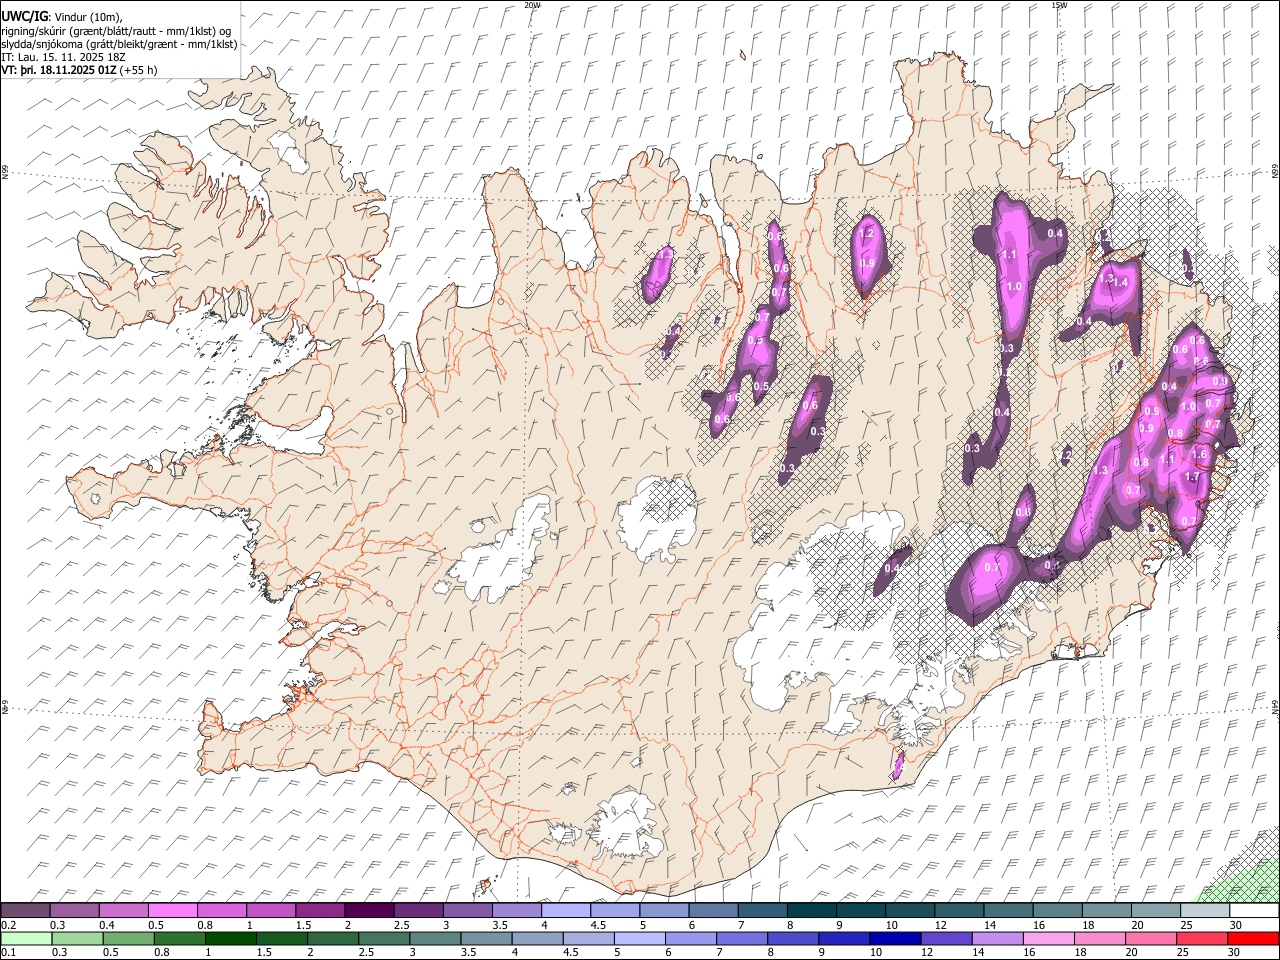This screenshot has height=960, width=1280.
Task: Click the top-row legend swatch between 3 and 3.5
Action: (x=467, y=910)
